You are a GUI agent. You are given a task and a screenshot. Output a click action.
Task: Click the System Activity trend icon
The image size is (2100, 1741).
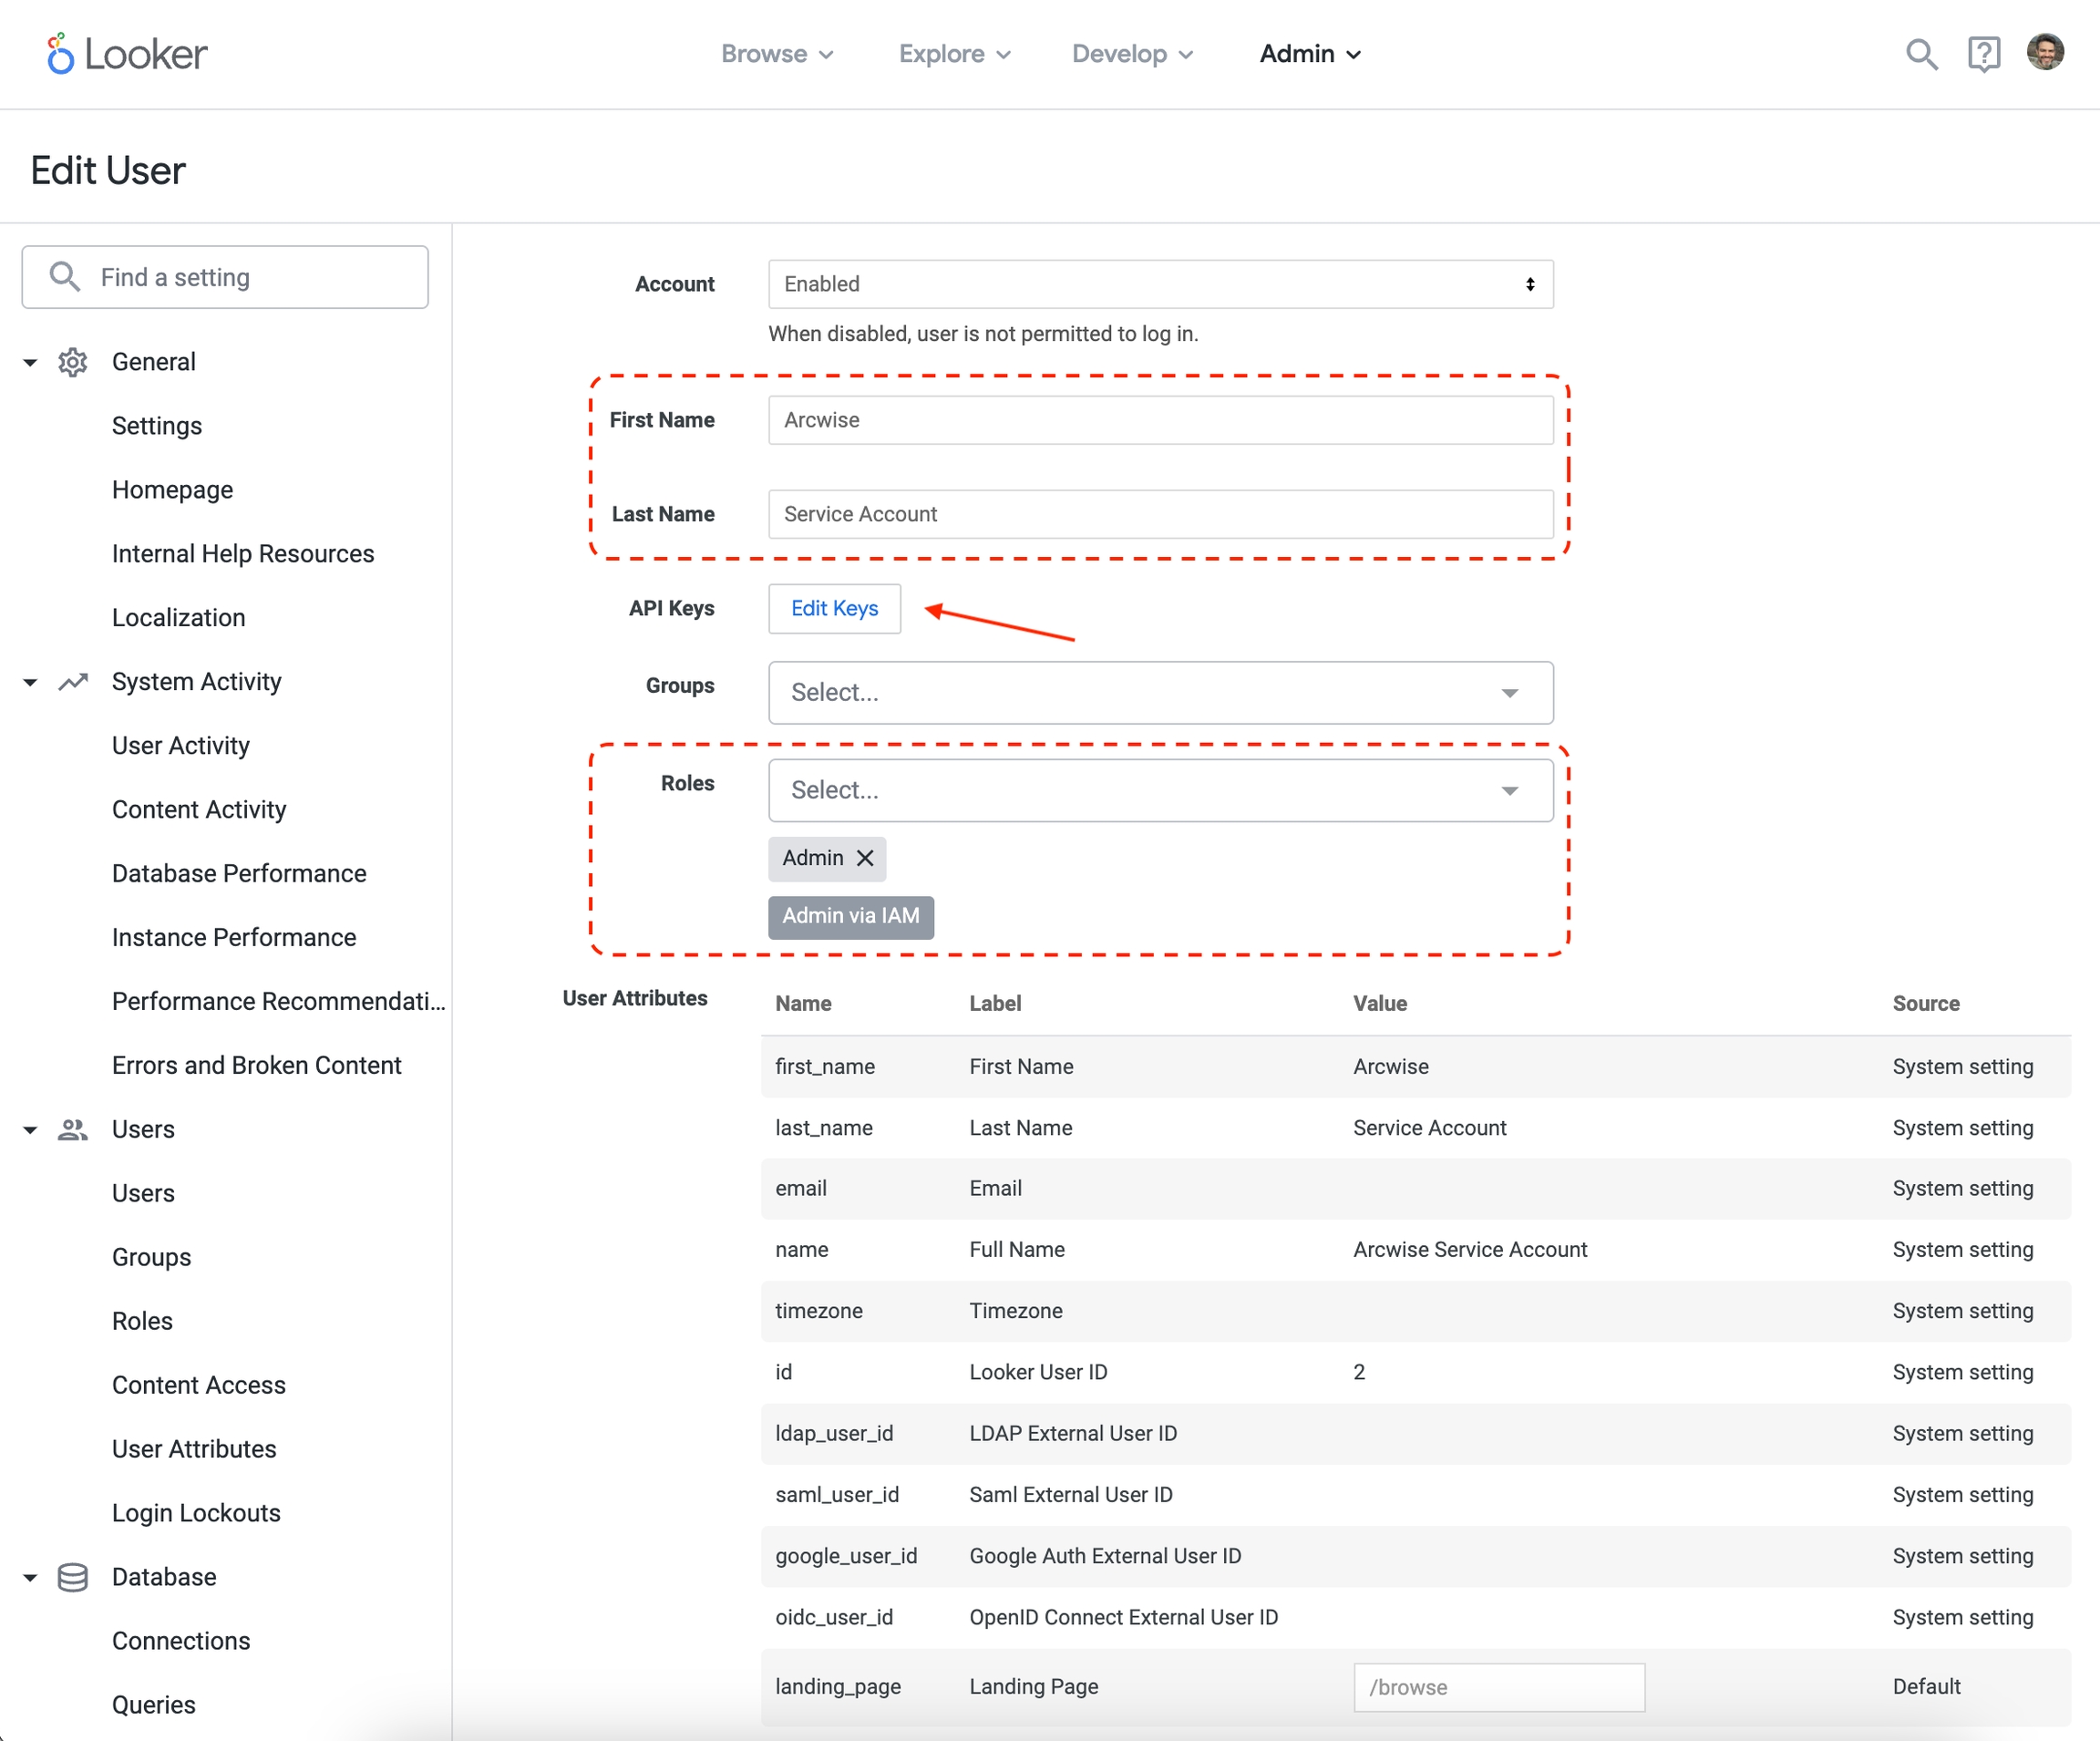click(x=72, y=682)
